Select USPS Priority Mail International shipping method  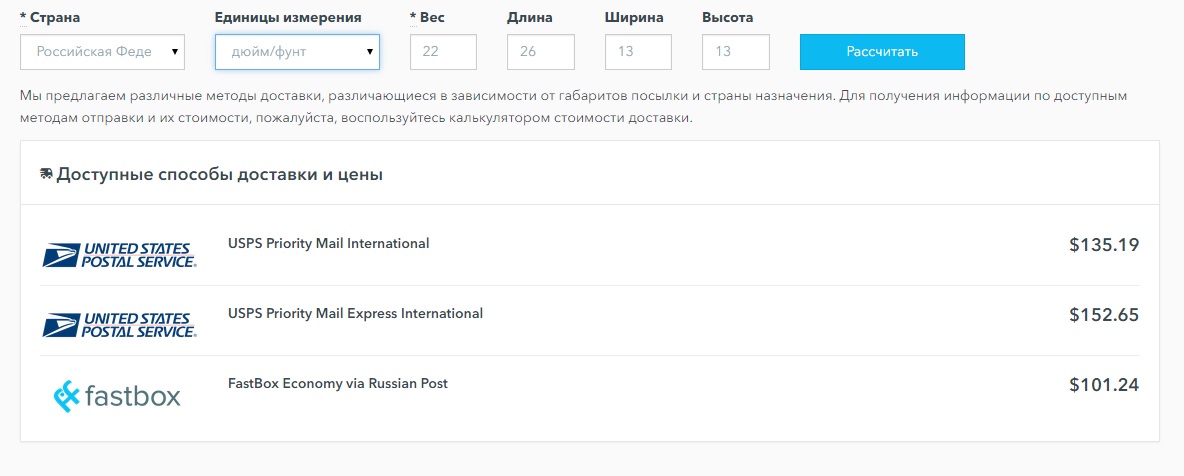pyautogui.click(x=328, y=243)
